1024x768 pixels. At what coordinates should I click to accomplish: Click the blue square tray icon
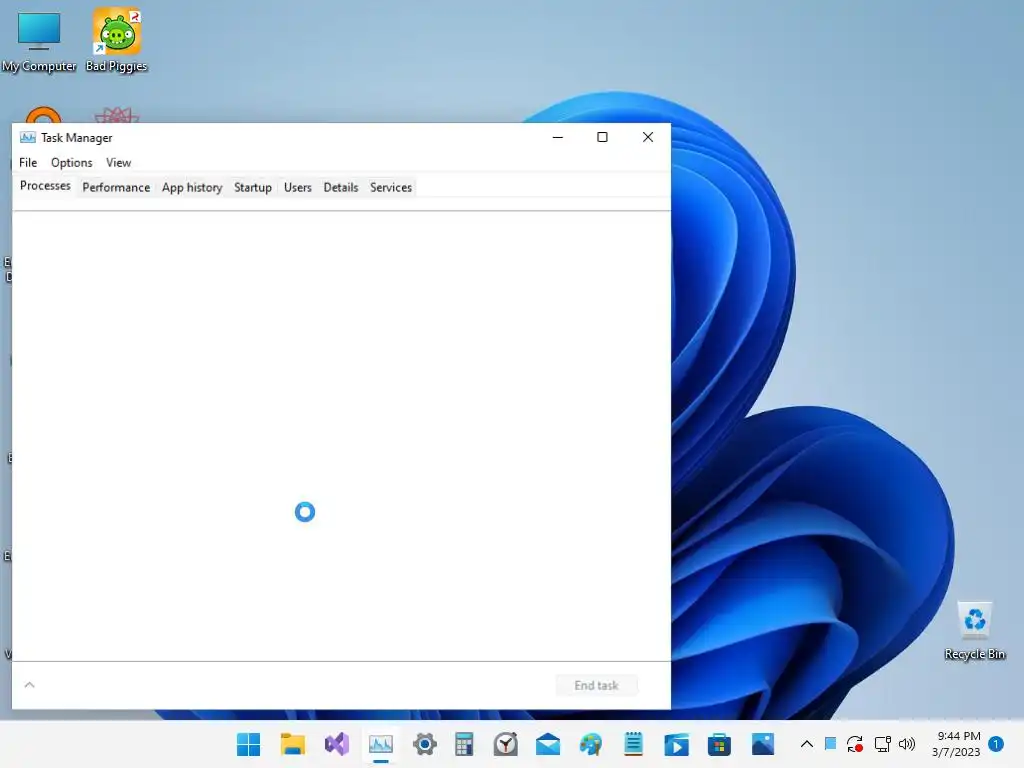pos(831,743)
